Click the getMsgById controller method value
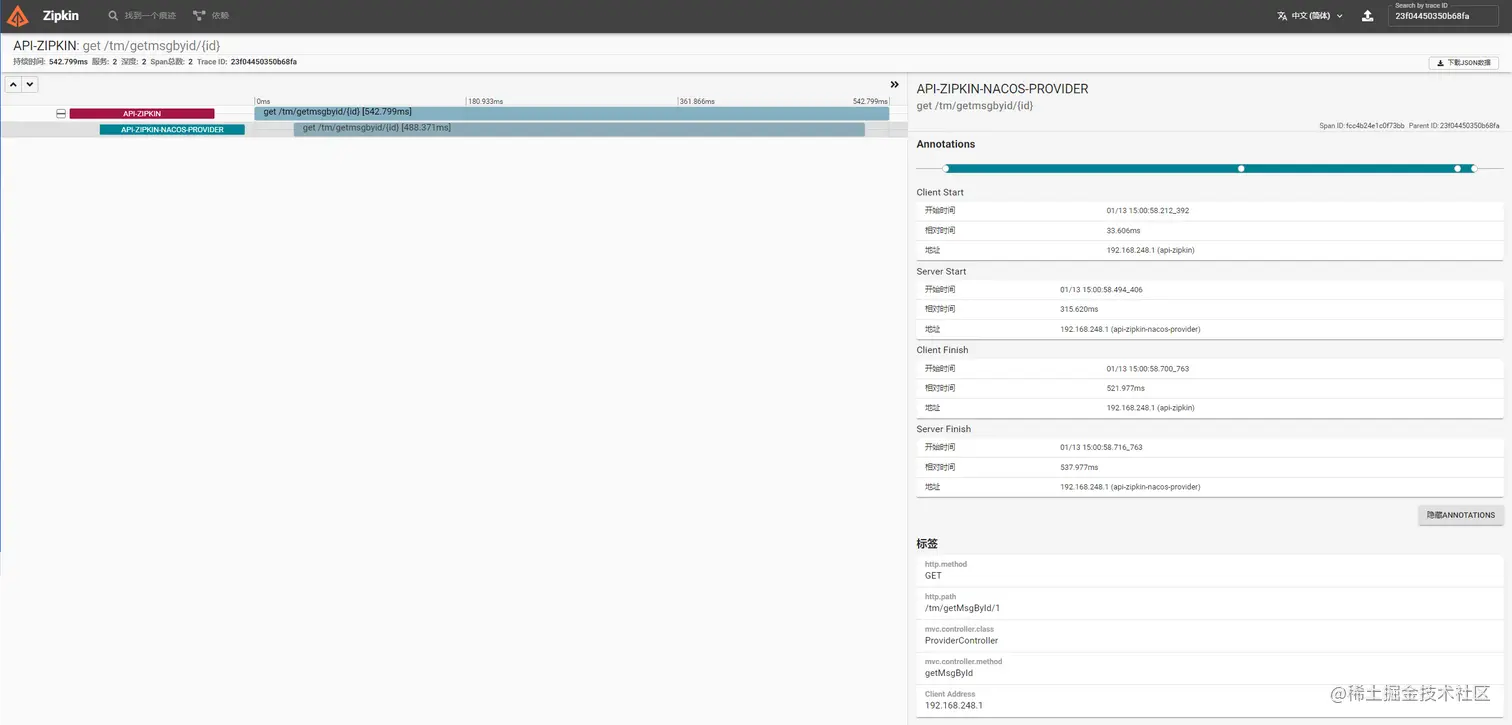Screen dimensions: 1512x725 949,673
